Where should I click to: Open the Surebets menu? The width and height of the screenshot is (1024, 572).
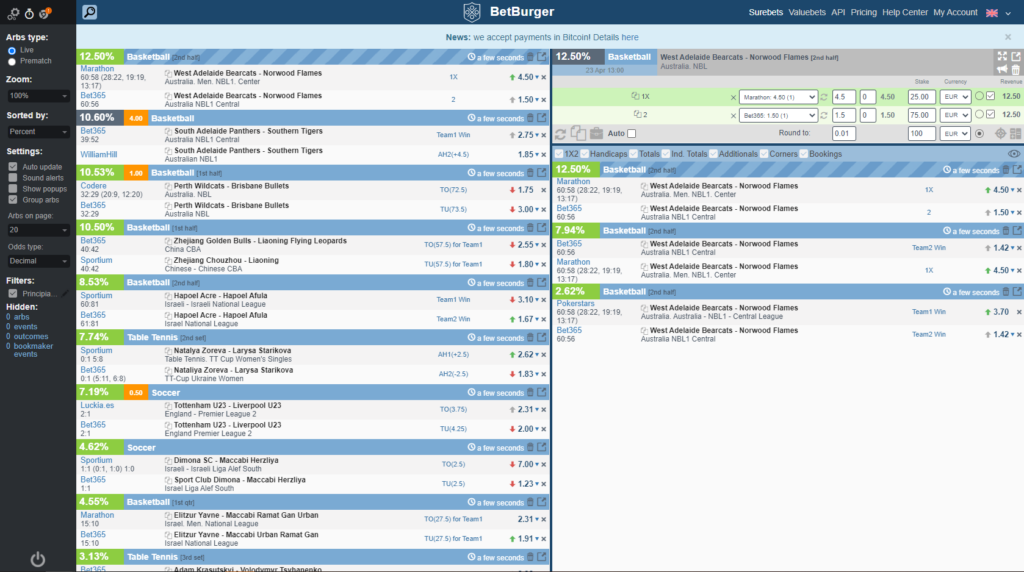click(x=765, y=12)
